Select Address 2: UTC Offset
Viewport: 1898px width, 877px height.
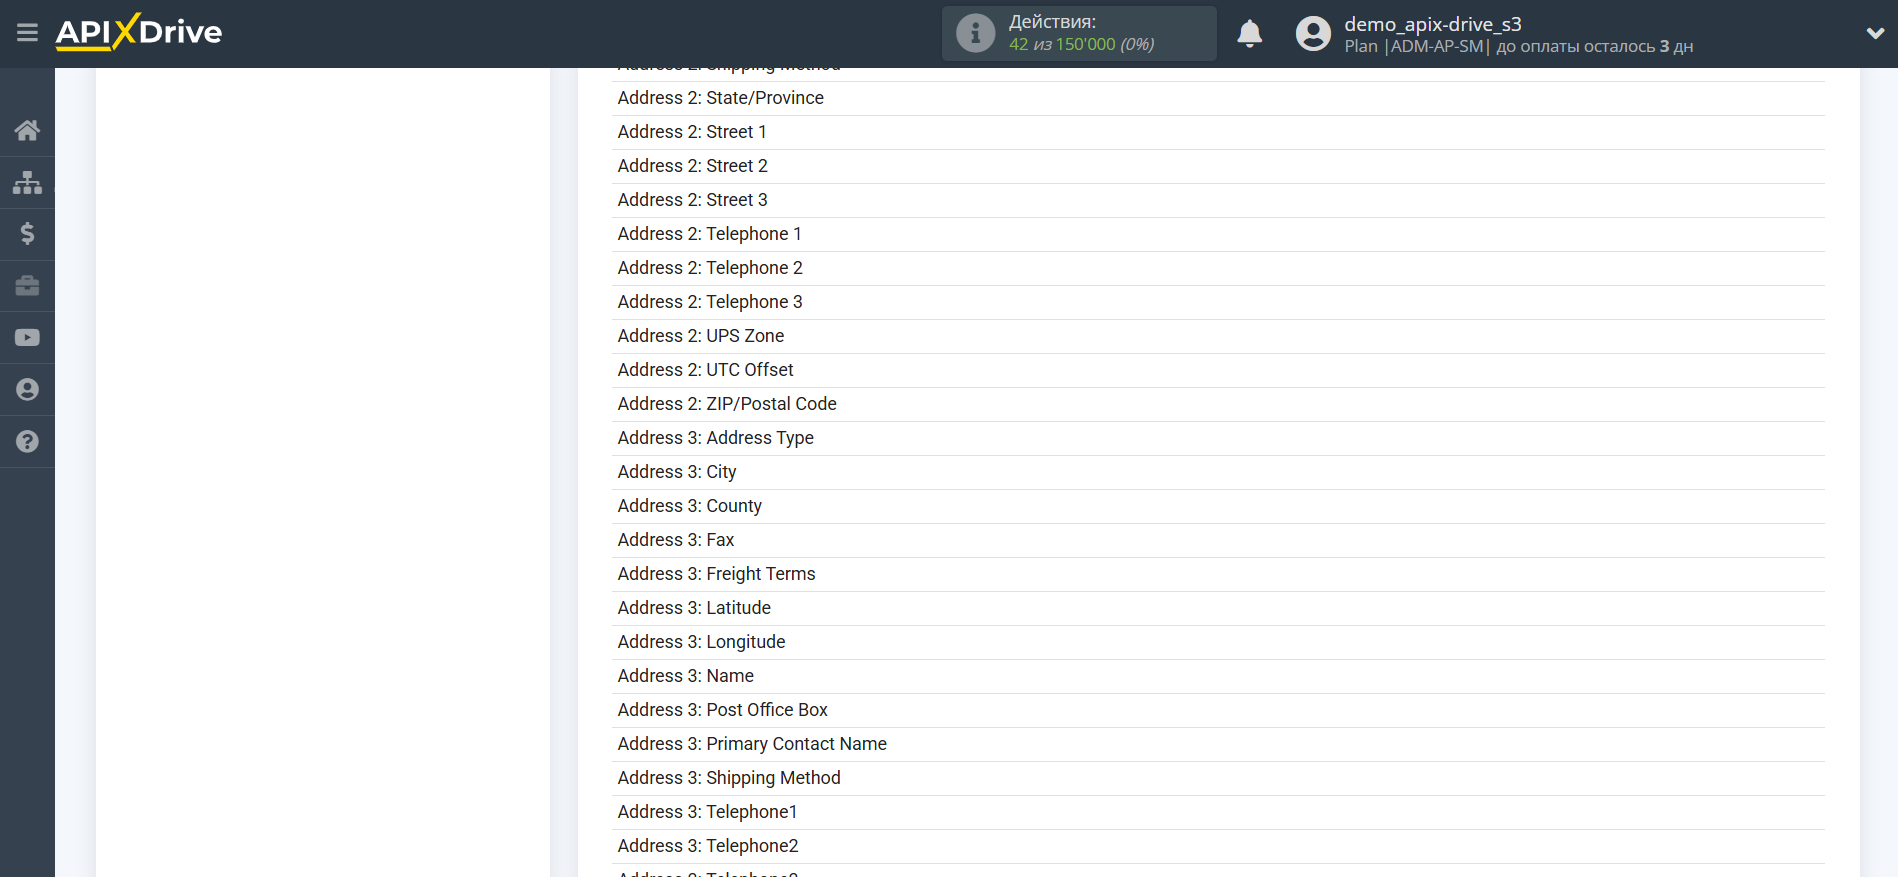click(1218, 370)
